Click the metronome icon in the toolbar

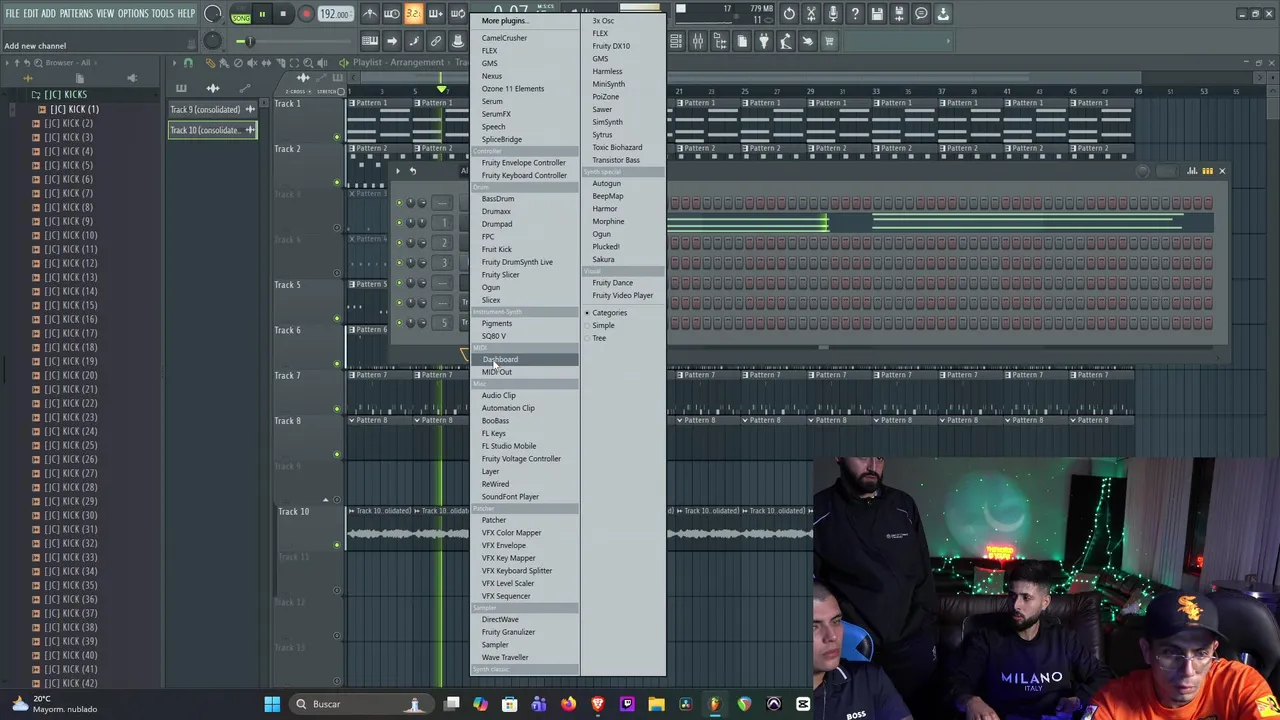click(x=370, y=14)
